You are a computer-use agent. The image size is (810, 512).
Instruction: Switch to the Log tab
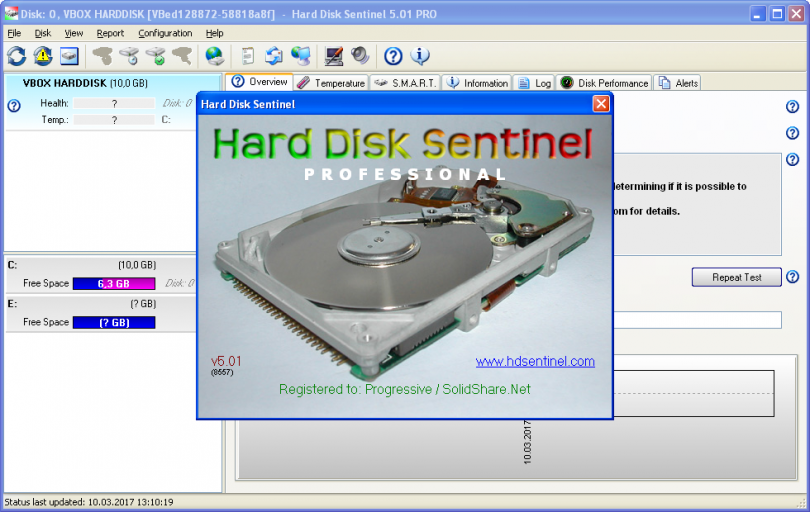click(534, 83)
